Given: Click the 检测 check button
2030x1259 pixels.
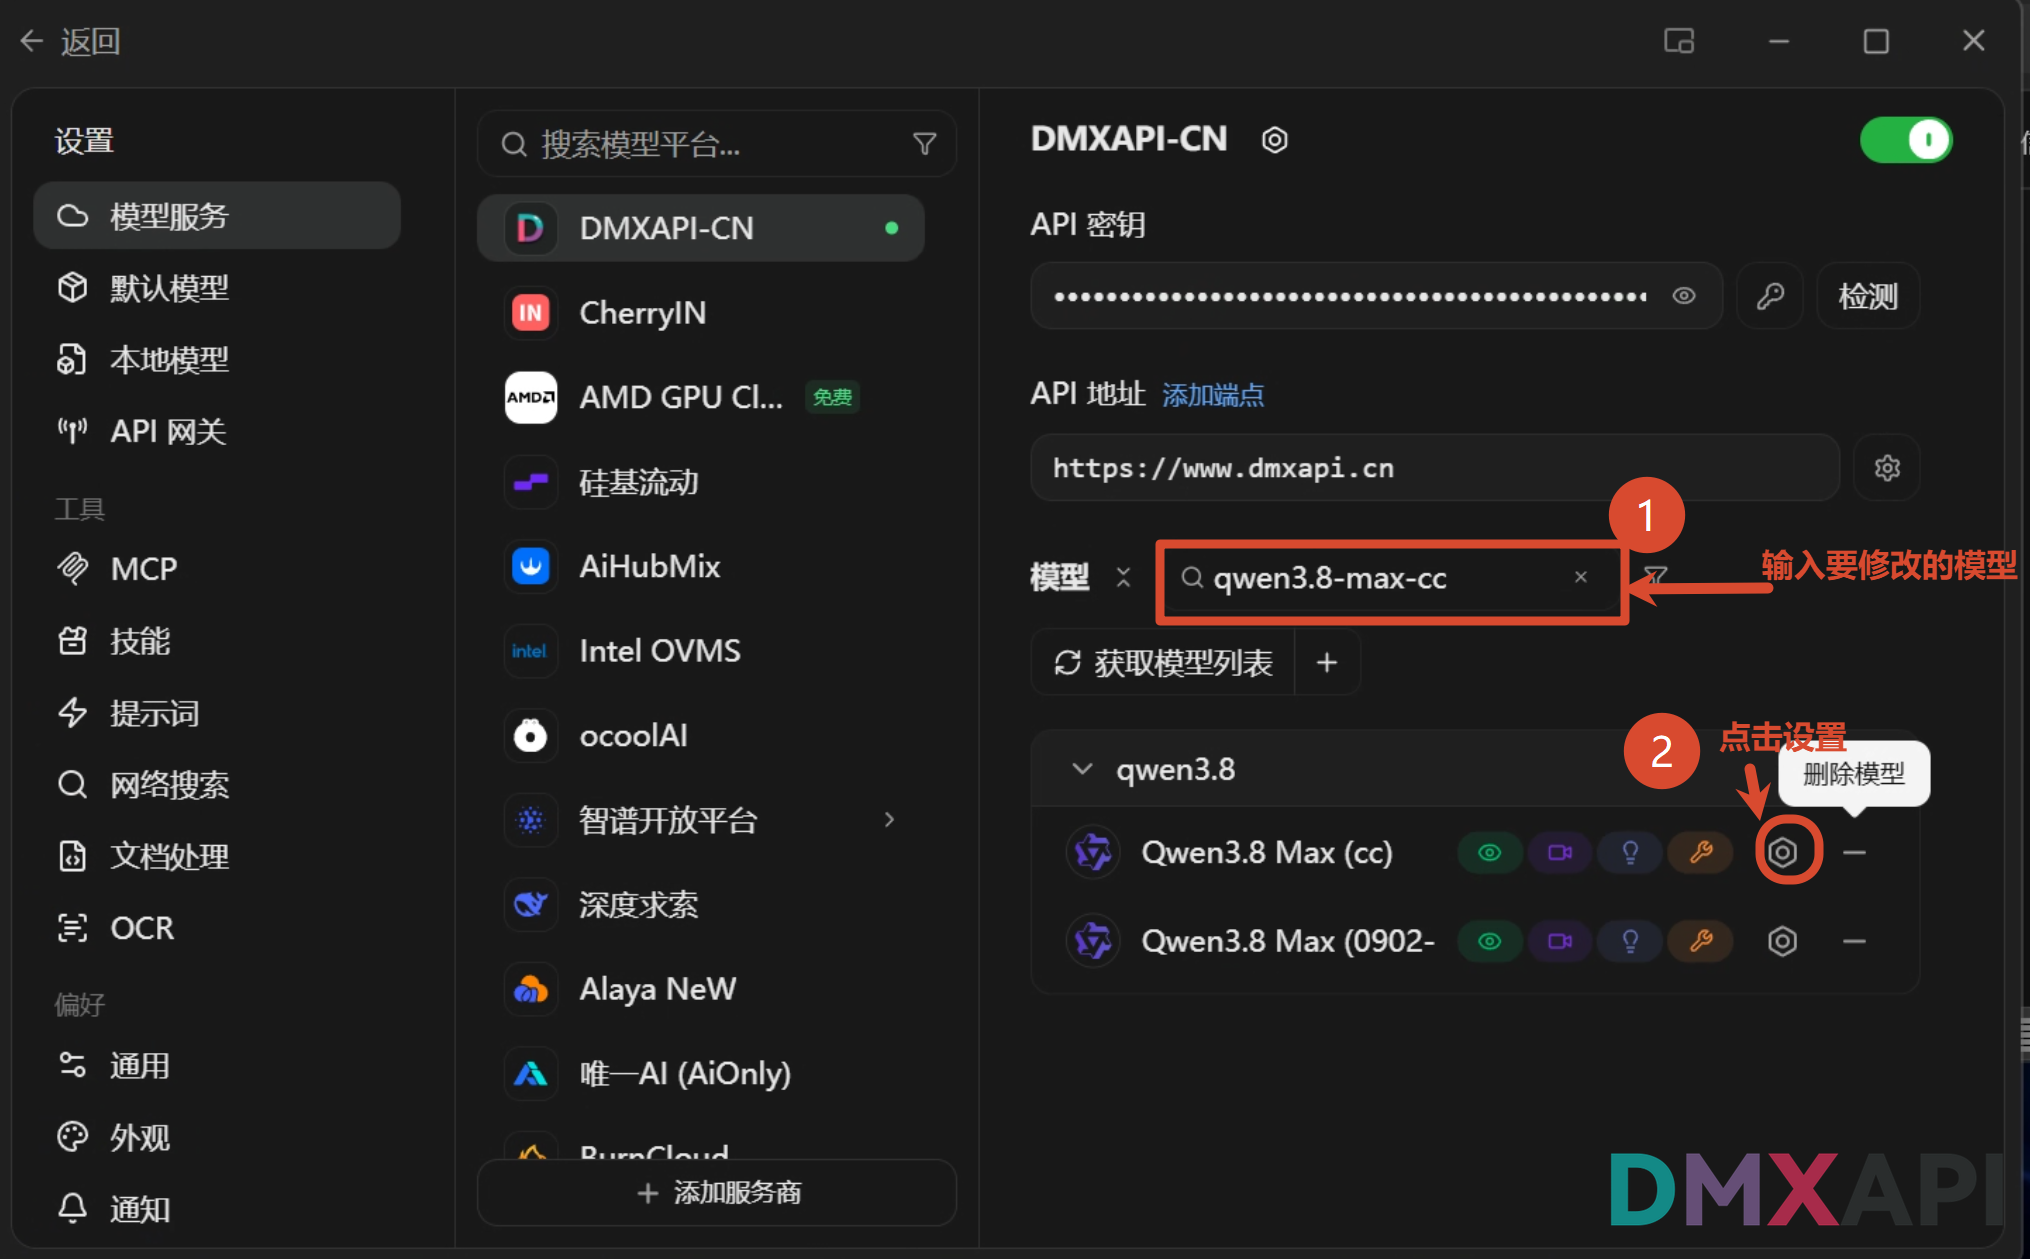Looking at the screenshot, I should (x=1867, y=296).
